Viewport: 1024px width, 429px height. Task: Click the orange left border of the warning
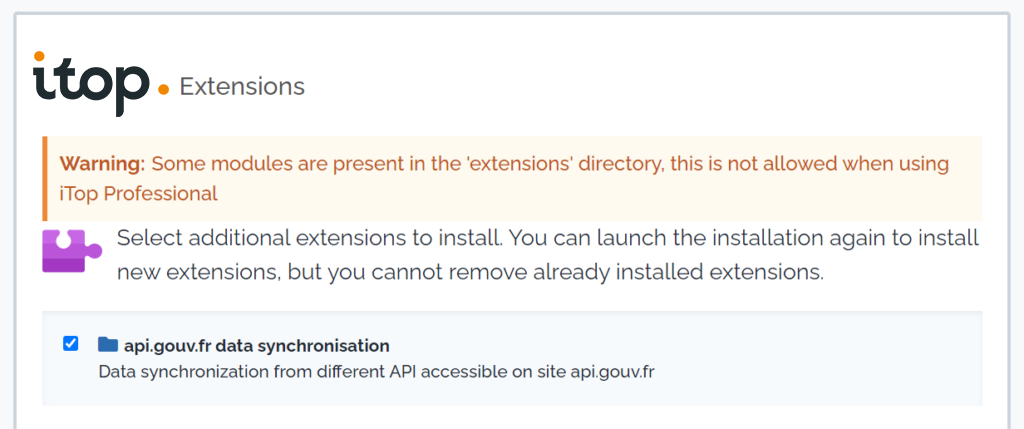[44, 178]
